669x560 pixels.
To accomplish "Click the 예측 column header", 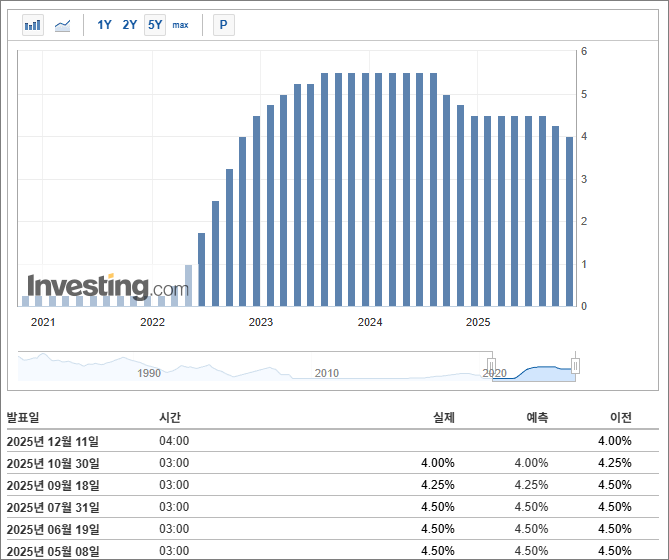I will click(536, 417).
